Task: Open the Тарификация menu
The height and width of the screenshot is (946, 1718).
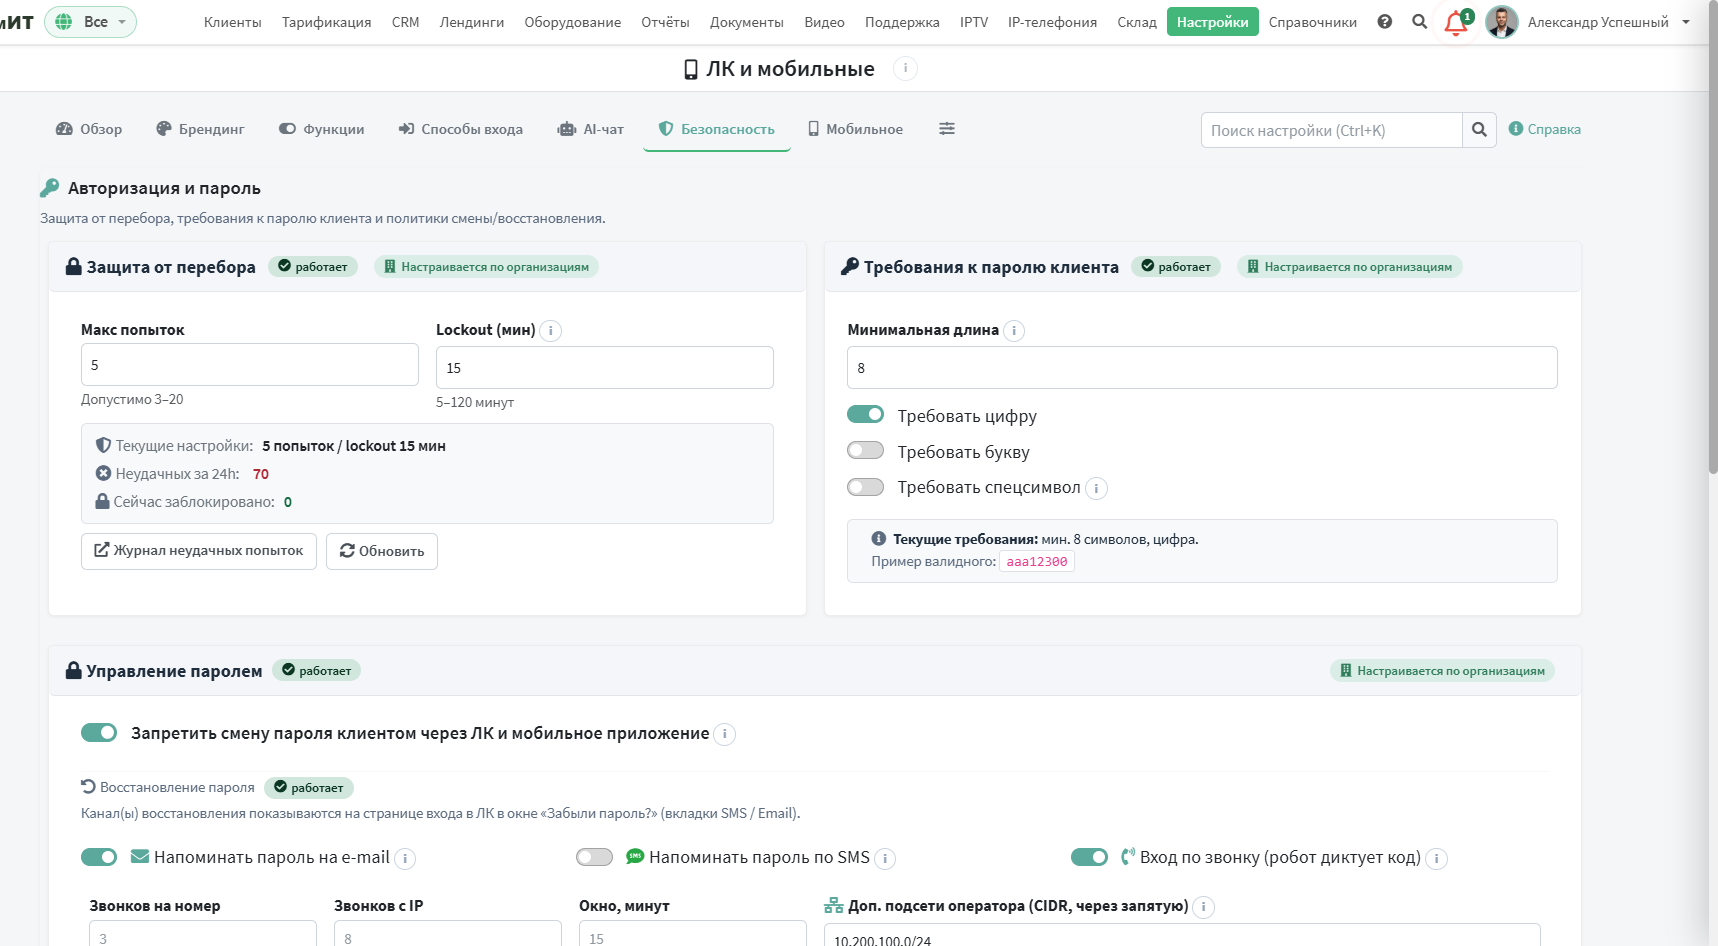Action: coord(327,22)
